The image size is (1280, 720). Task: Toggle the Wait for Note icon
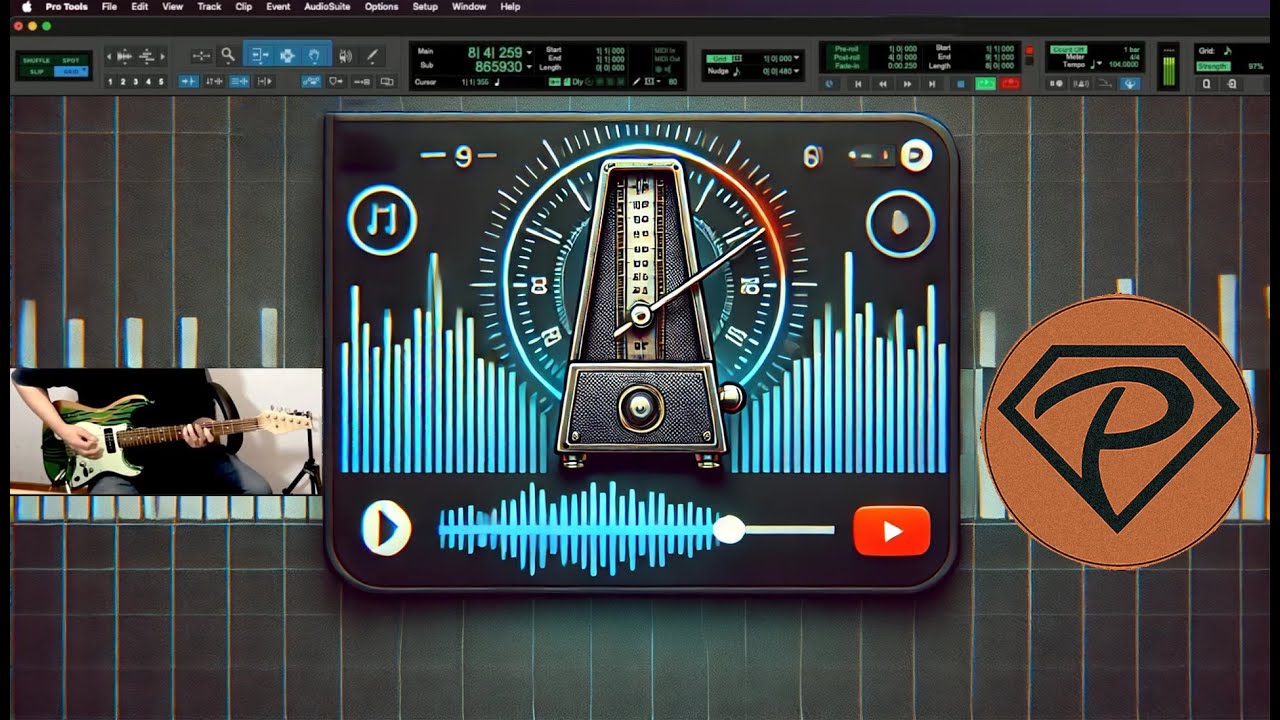click(1056, 84)
